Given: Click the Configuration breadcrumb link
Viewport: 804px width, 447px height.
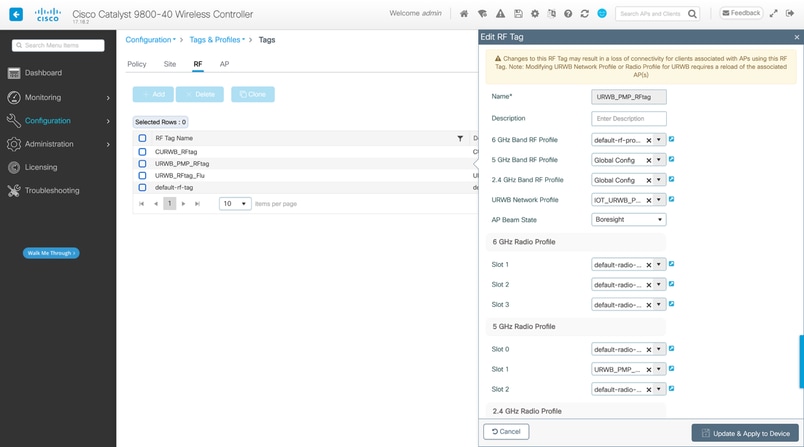Looking at the screenshot, I should click(148, 39).
